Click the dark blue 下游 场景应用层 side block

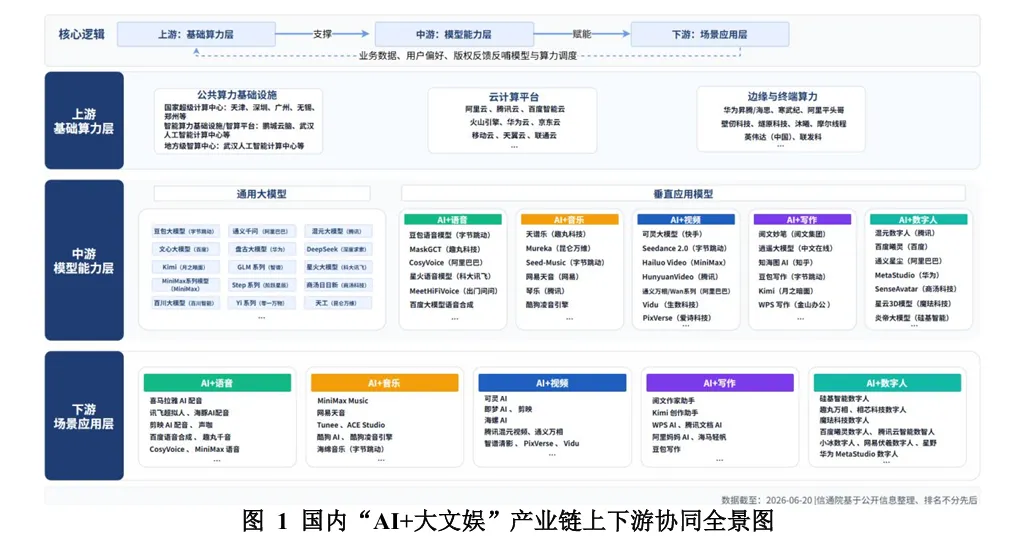pos(84,416)
